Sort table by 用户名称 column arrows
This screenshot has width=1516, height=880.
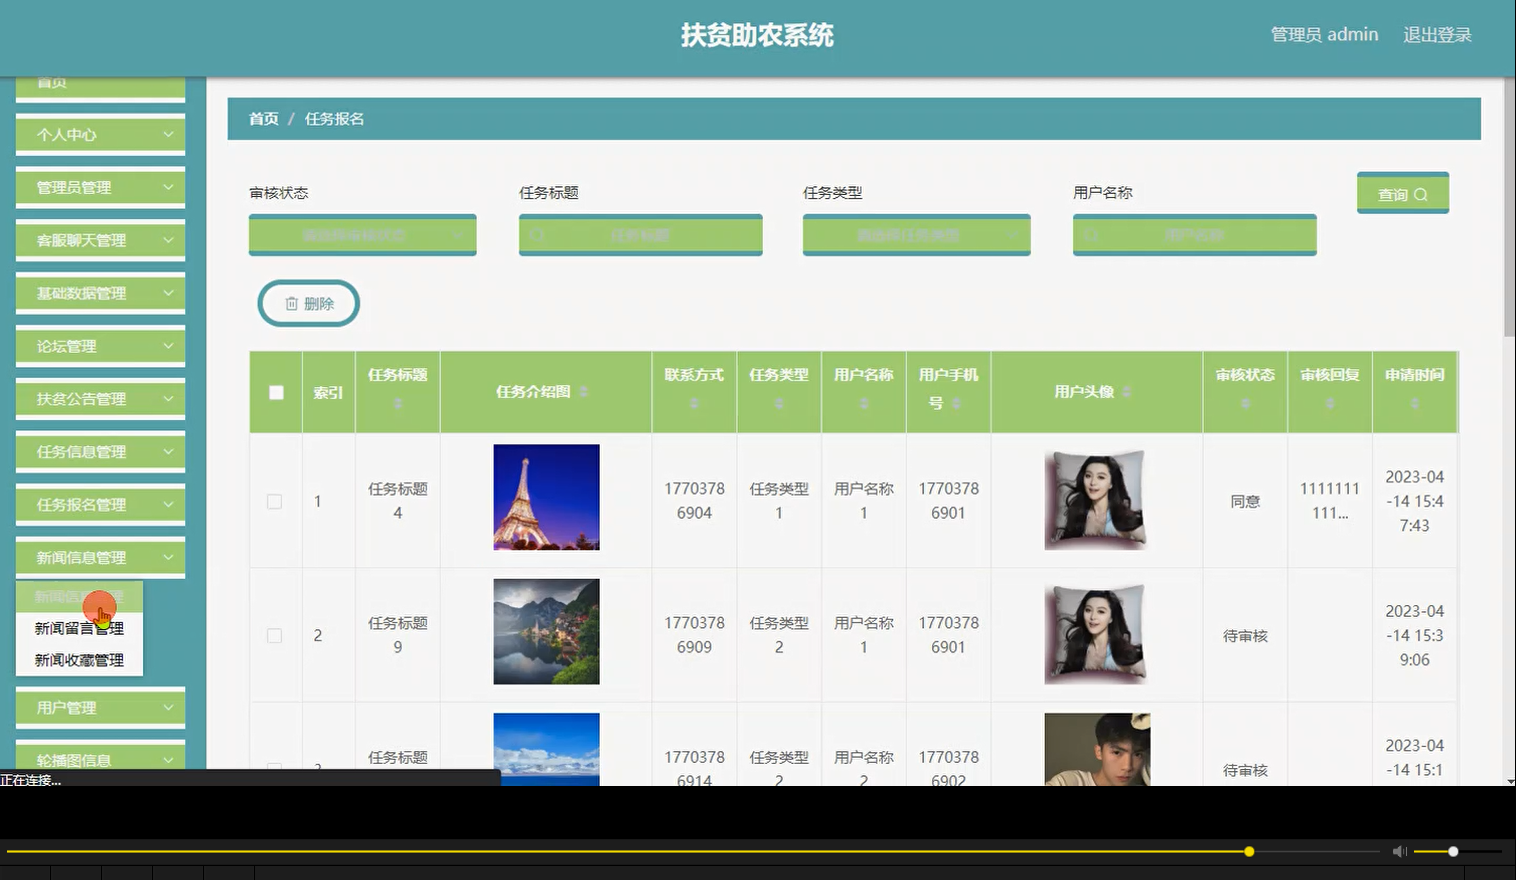tap(864, 403)
